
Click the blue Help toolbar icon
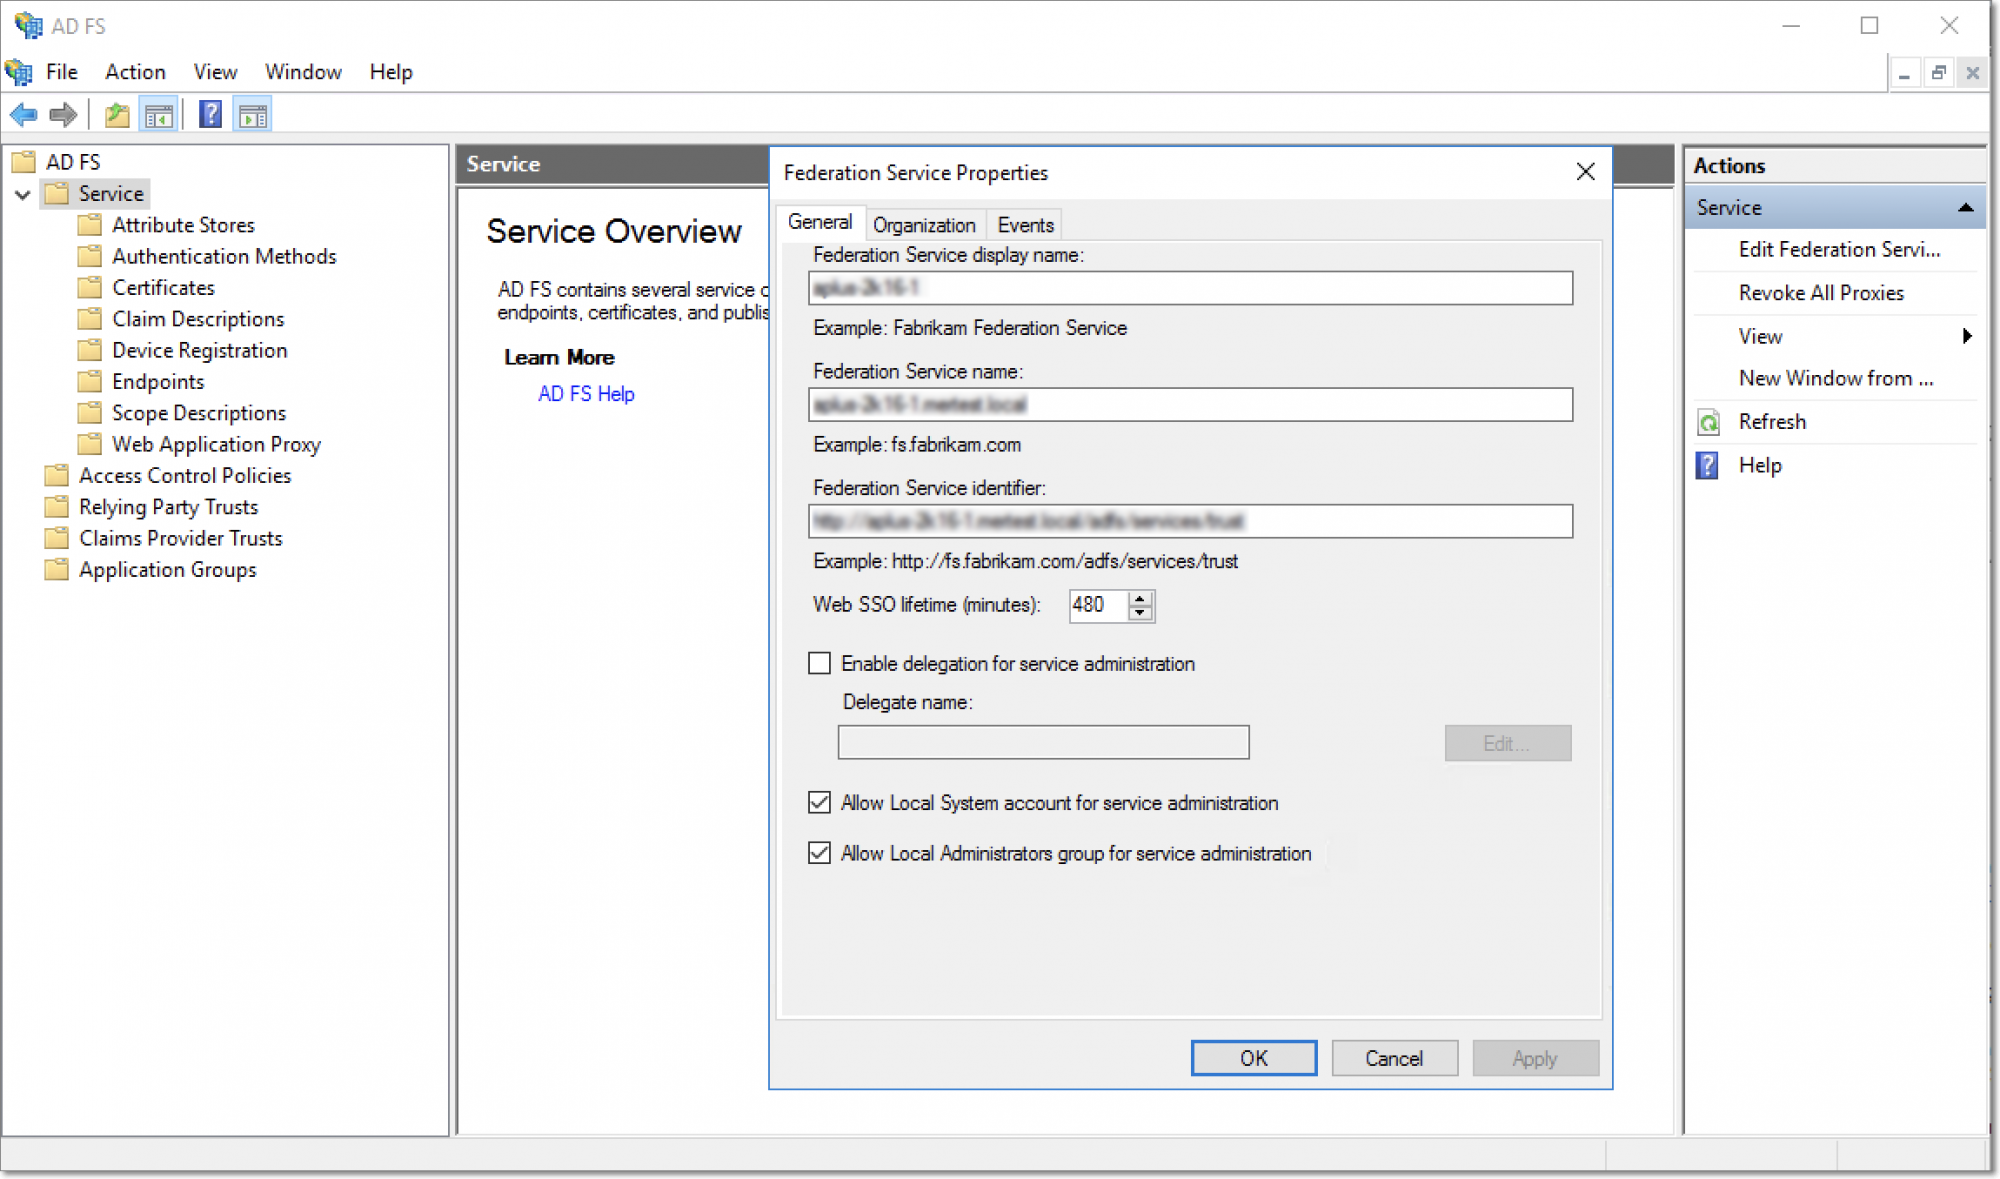tap(210, 115)
